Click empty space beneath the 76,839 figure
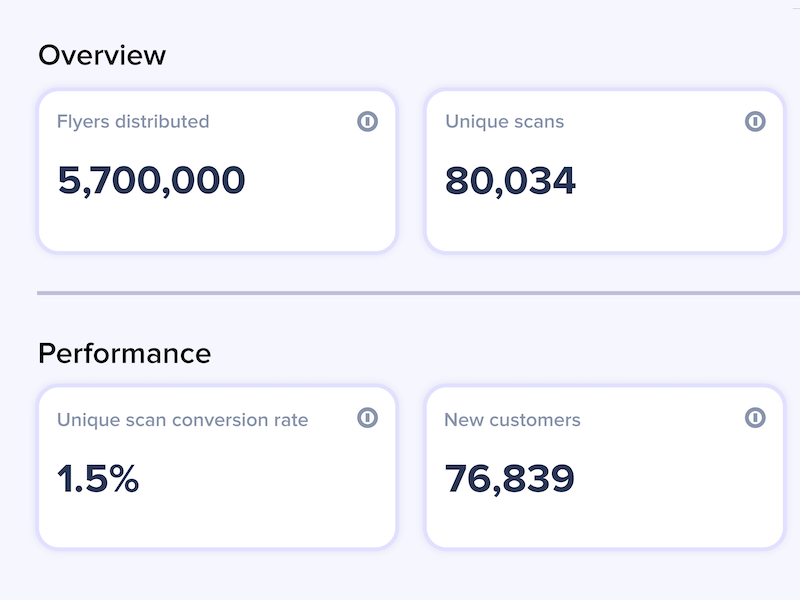 click(x=605, y=521)
